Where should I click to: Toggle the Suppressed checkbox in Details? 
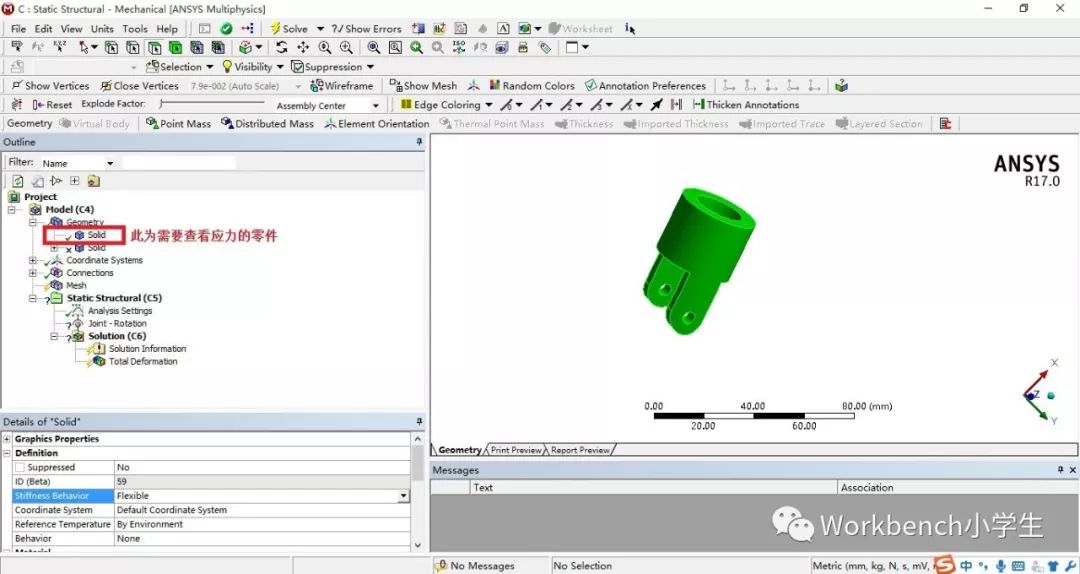pos(20,467)
